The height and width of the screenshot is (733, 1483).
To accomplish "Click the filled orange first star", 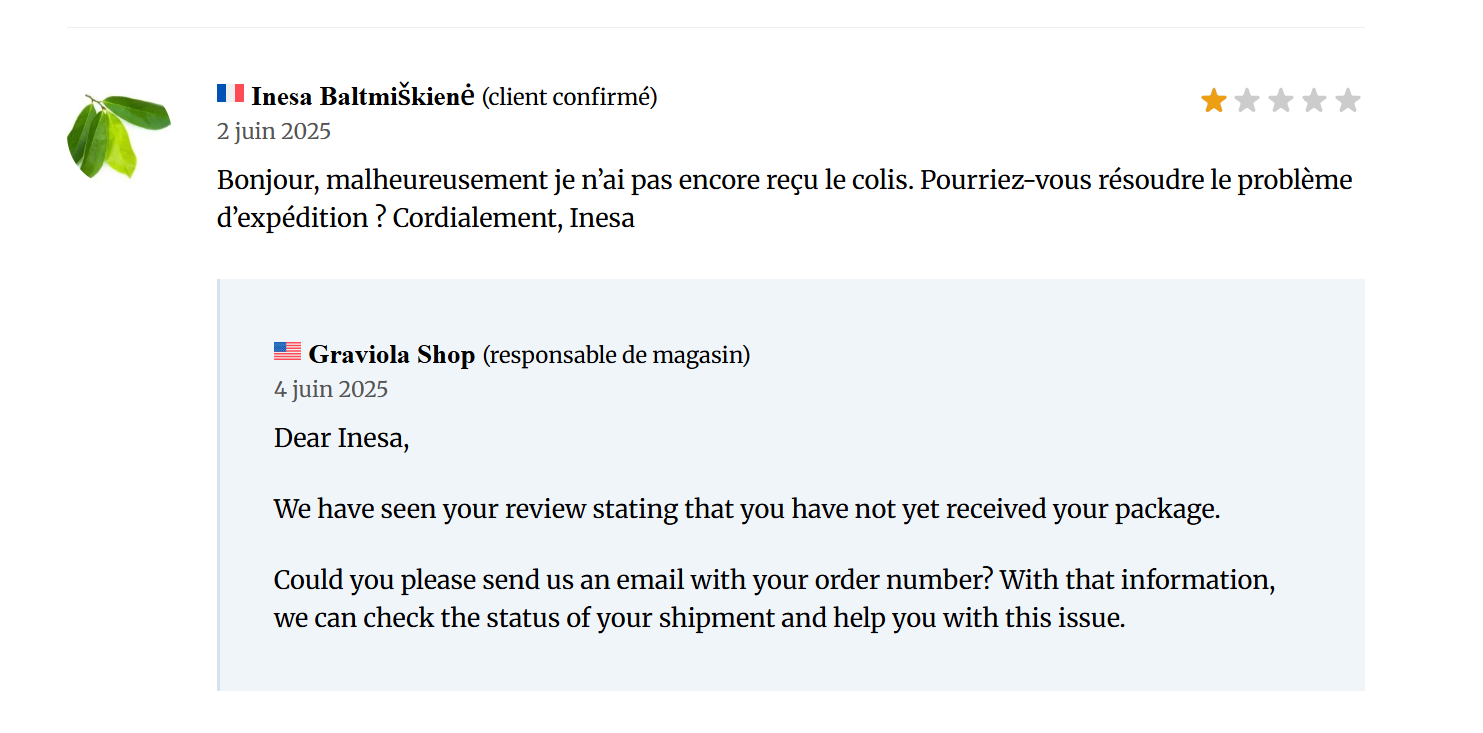I will click(1214, 100).
